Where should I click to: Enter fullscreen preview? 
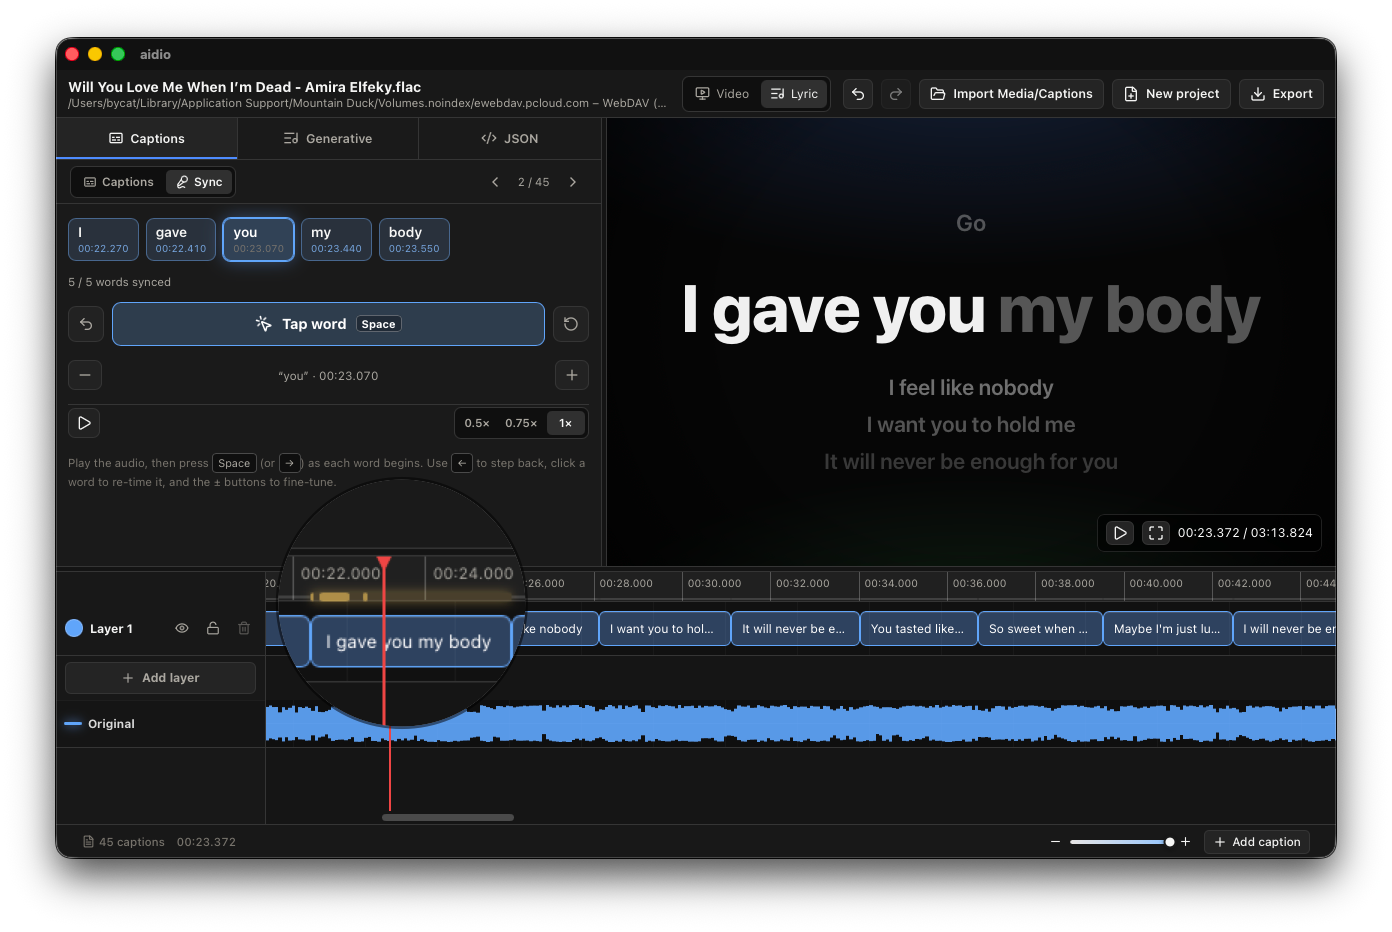(x=1156, y=533)
